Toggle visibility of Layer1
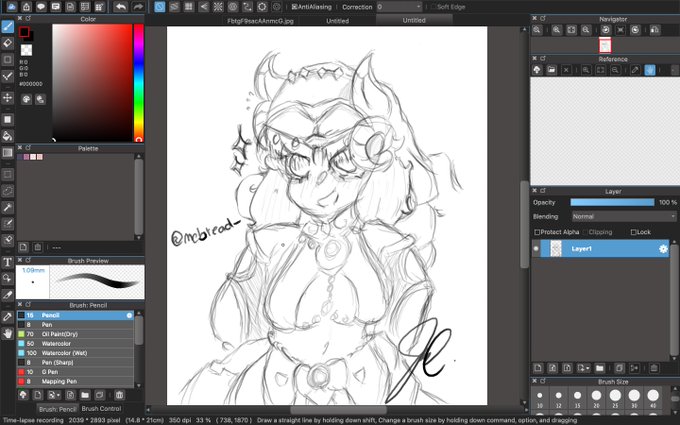680x425 pixels. [536, 248]
